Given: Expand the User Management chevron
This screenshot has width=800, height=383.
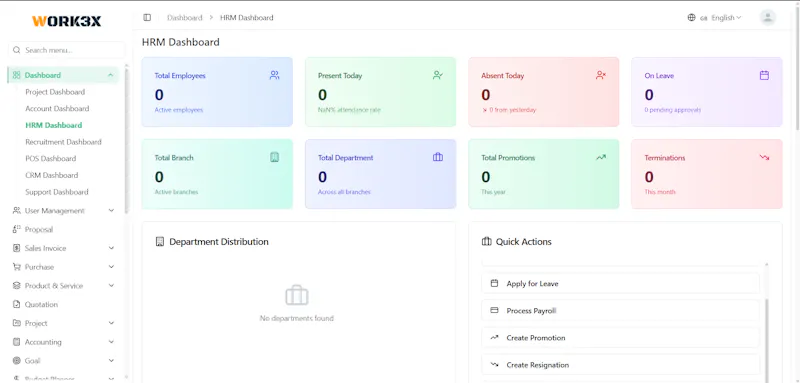Looking at the screenshot, I should (x=111, y=211).
